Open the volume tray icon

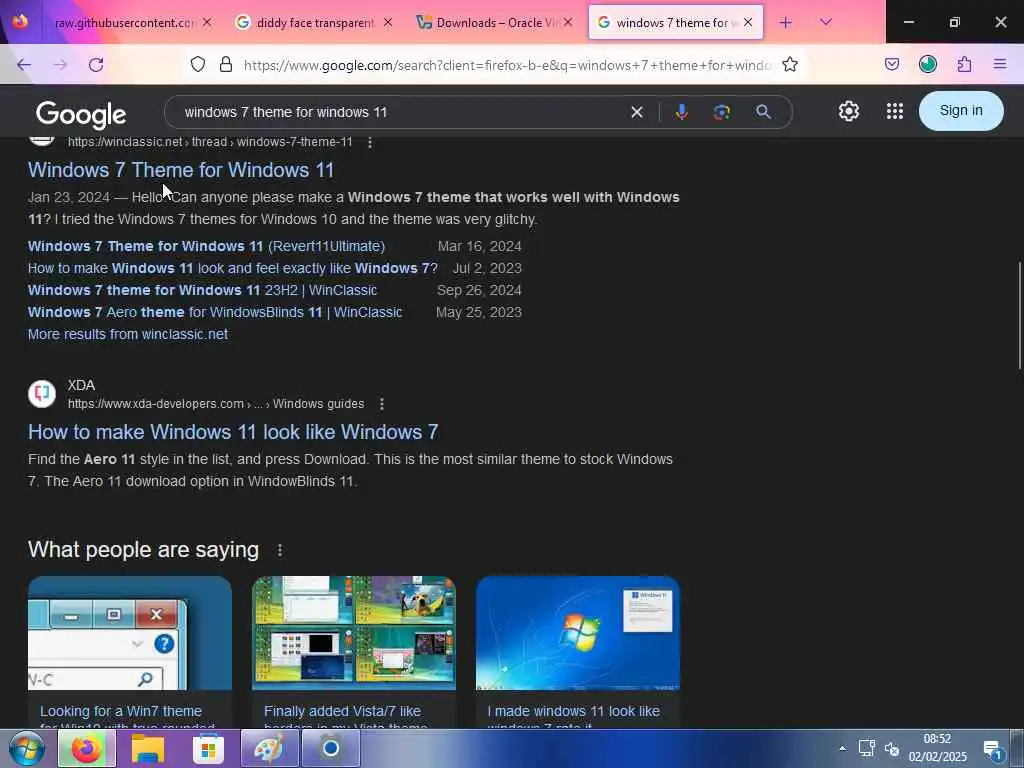[x=892, y=748]
